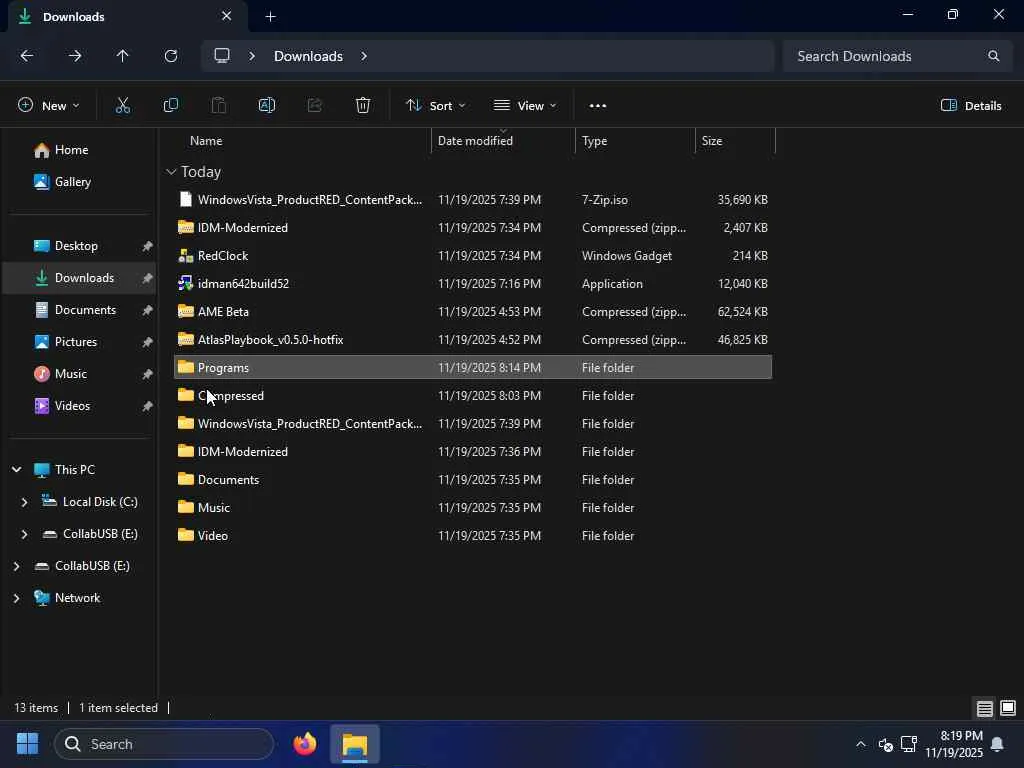Select the Compressed folder
The height and width of the screenshot is (768, 1024).
pyautogui.click(x=473, y=396)
